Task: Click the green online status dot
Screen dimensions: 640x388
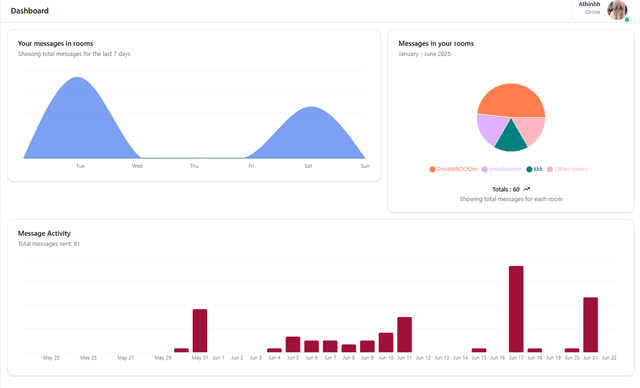Action: 627,20
